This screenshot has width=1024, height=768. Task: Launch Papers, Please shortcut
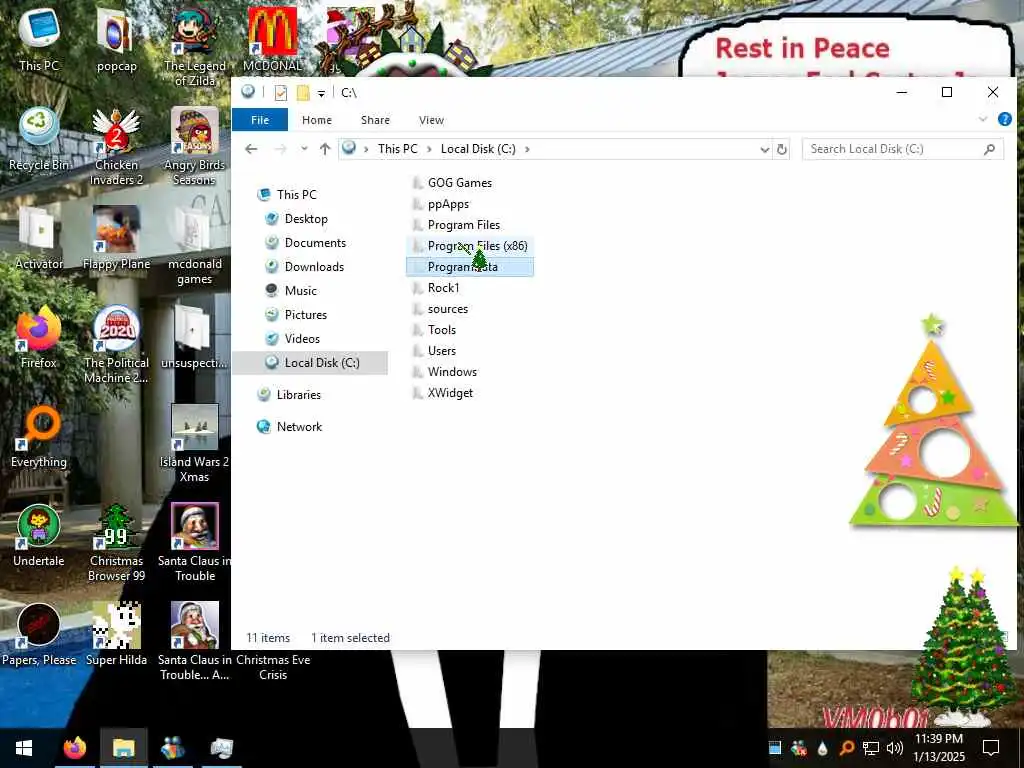39,633
